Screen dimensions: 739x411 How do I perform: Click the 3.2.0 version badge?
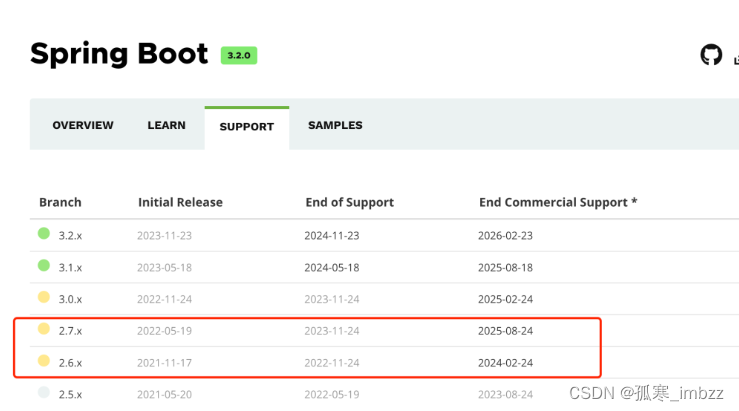point(239,55)
